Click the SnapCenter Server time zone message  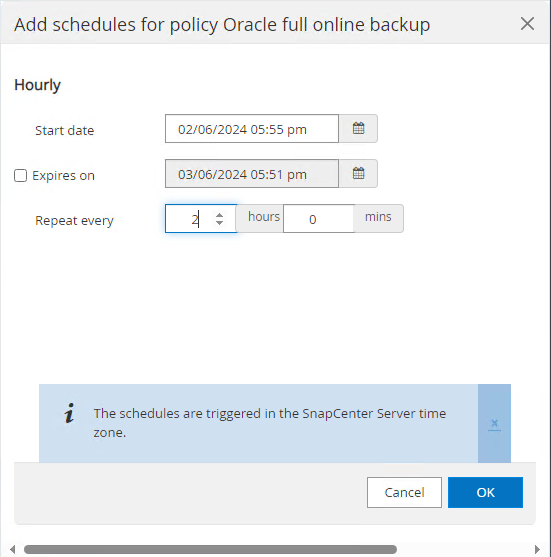(x=270, y=423)
